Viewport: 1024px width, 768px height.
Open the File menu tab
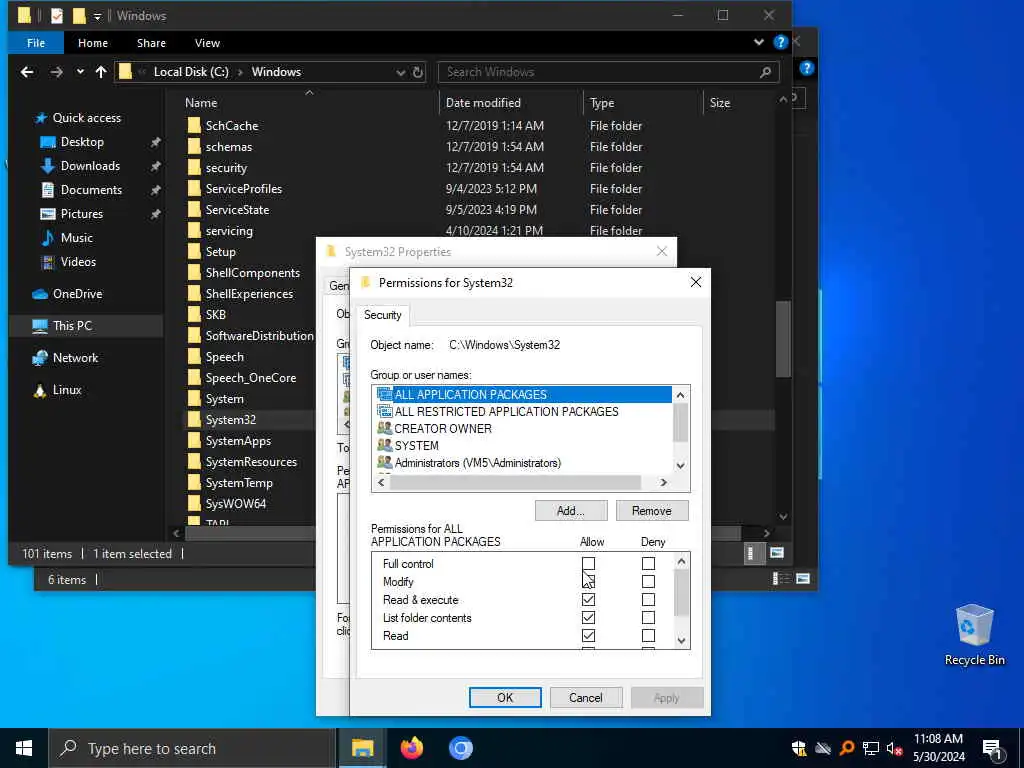(x=36, y=43)
